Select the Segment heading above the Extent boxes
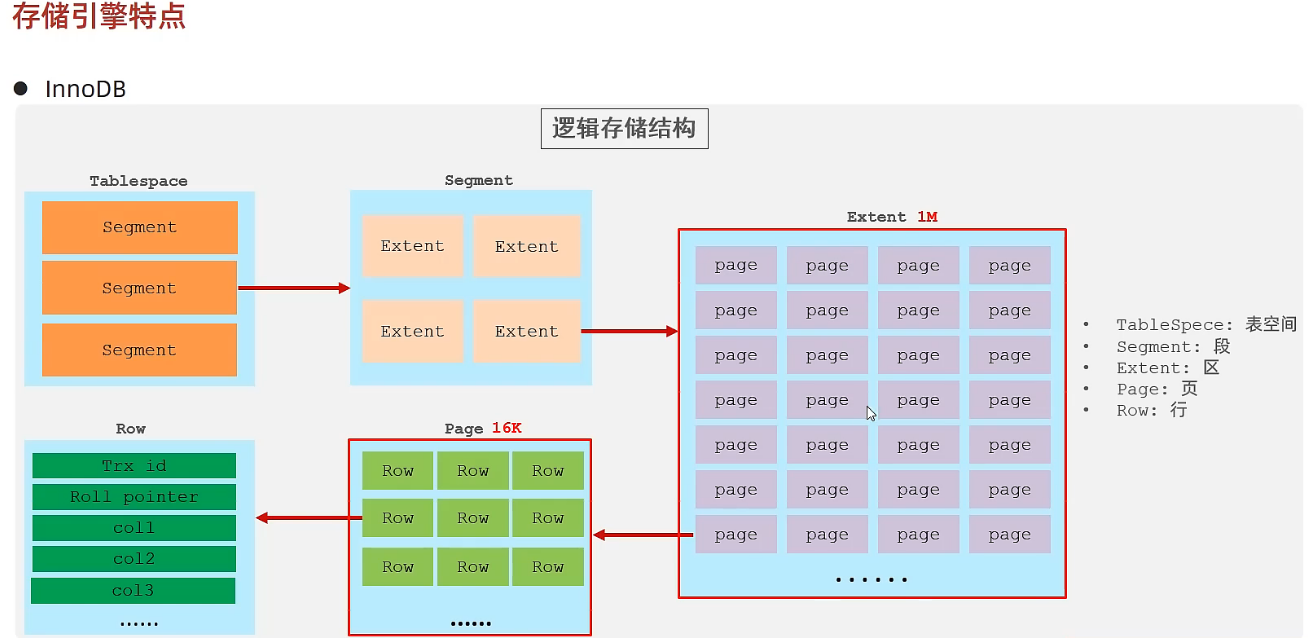 [479, 180]
